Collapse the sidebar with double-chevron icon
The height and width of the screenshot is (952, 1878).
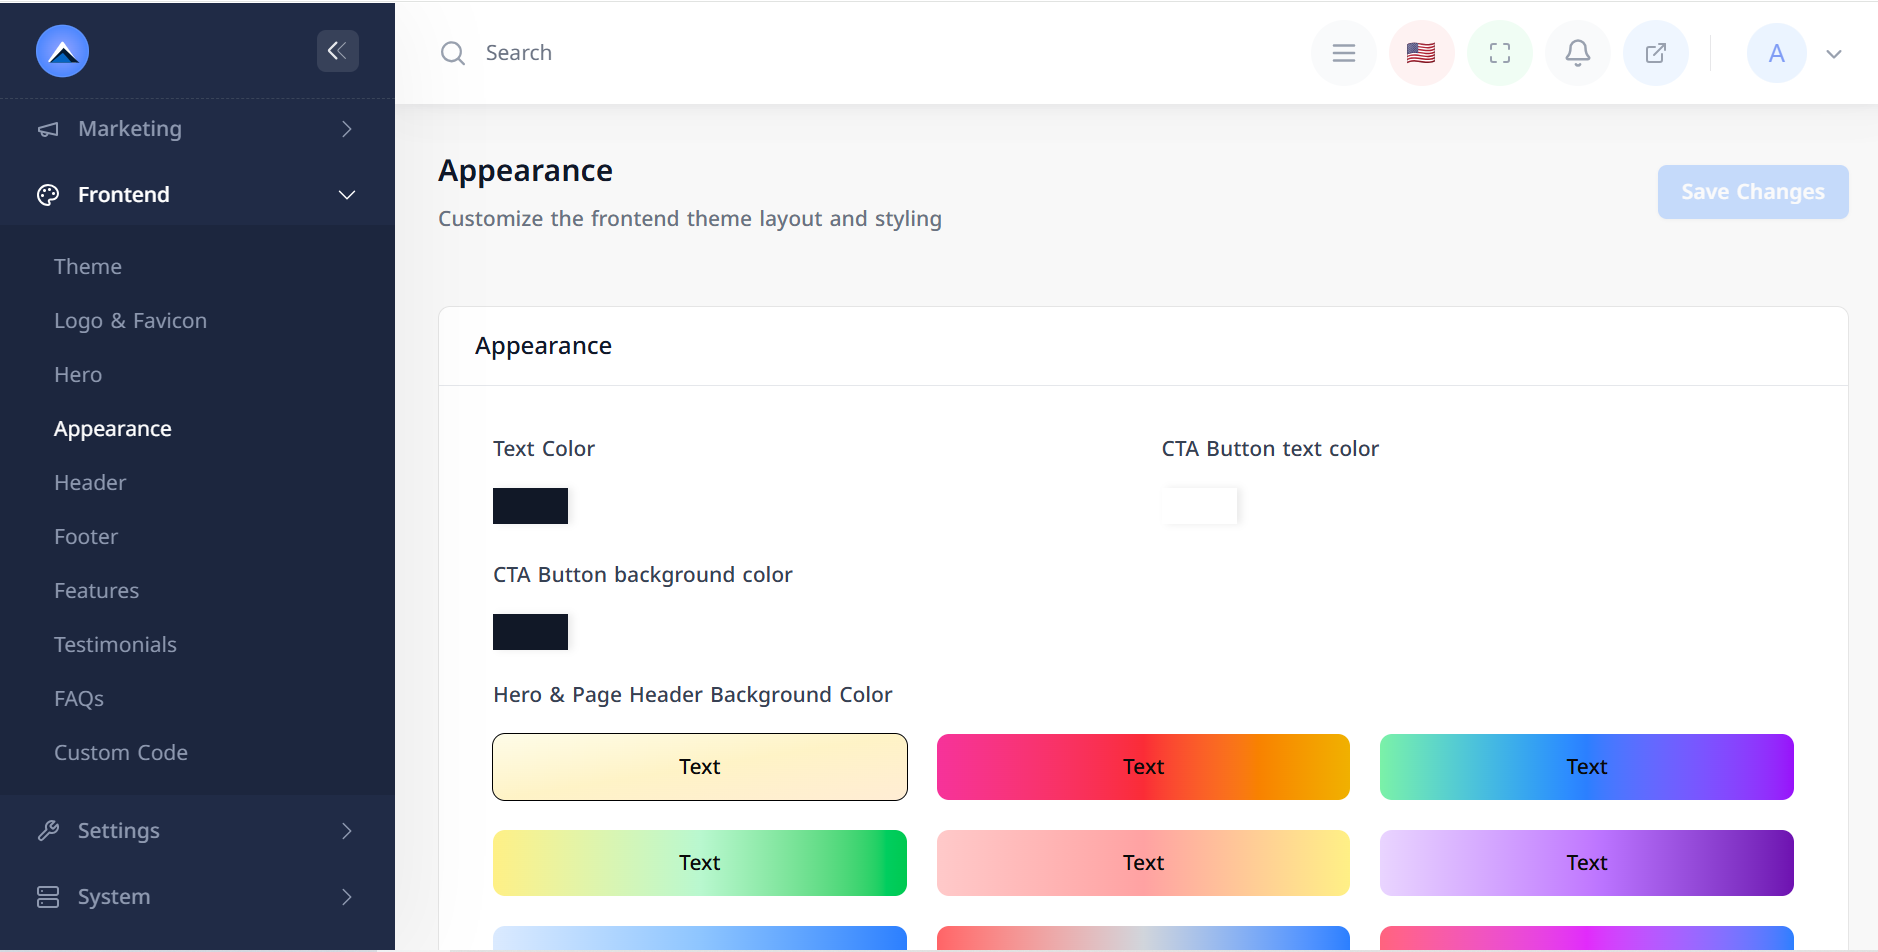[337, 51]
